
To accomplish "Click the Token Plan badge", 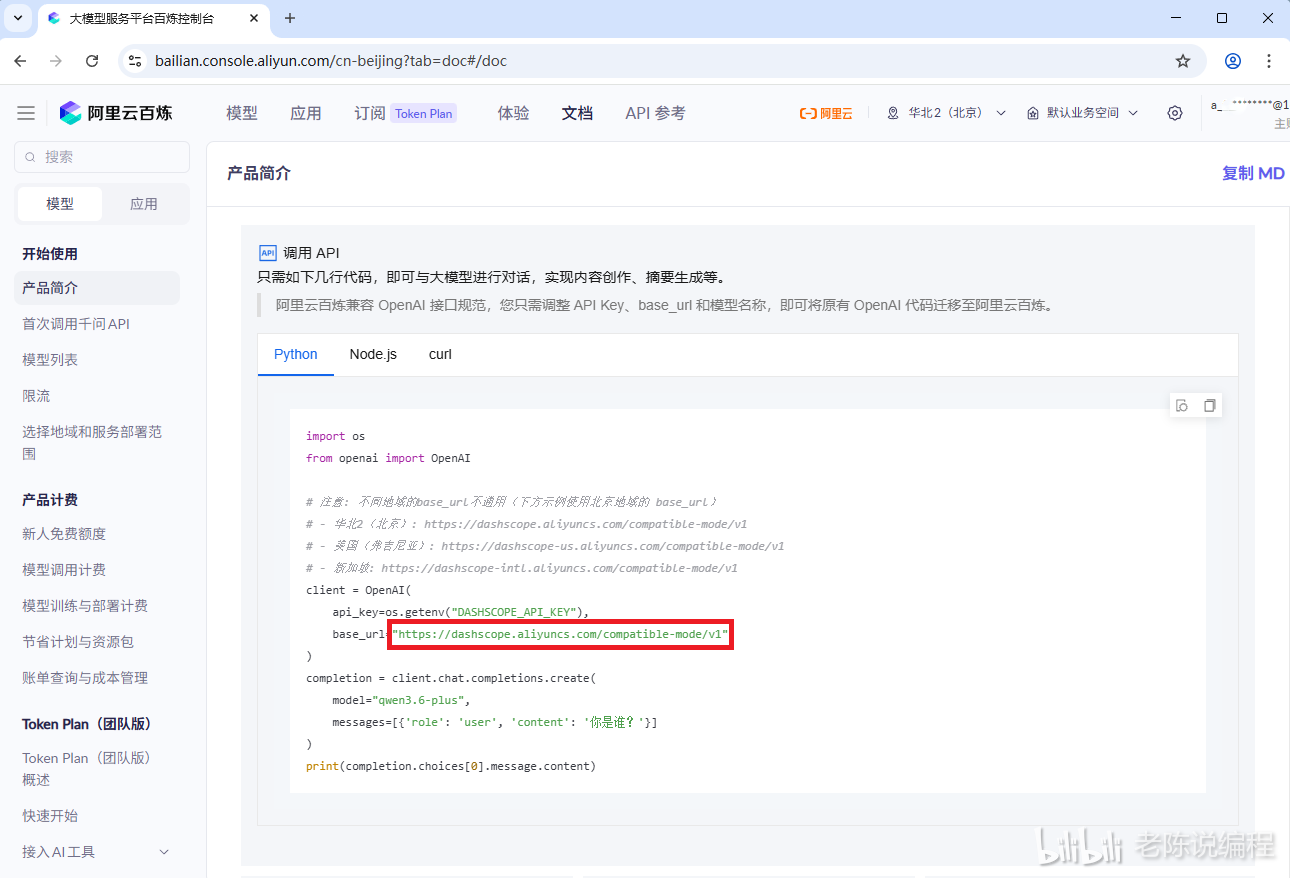I will (x=424, y=113).
